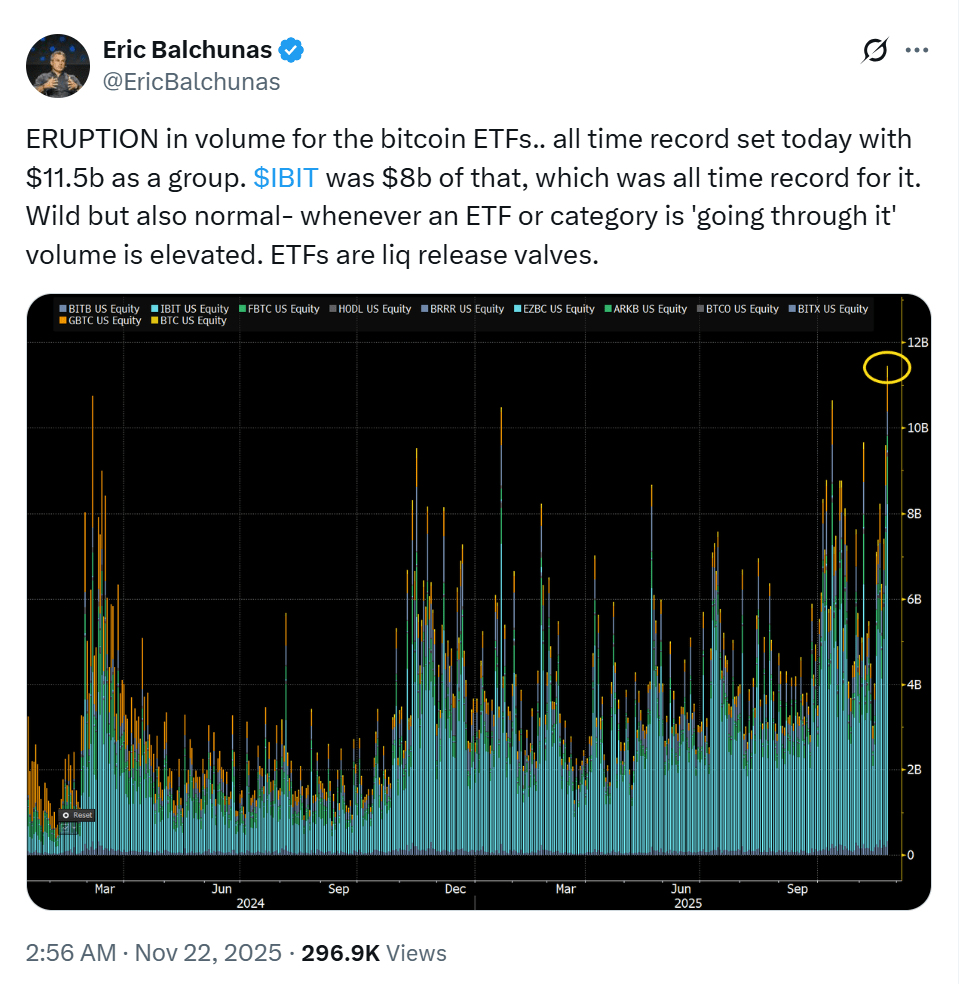Click the Reset button on chart

pyautogui.click(x=77, y=815)
